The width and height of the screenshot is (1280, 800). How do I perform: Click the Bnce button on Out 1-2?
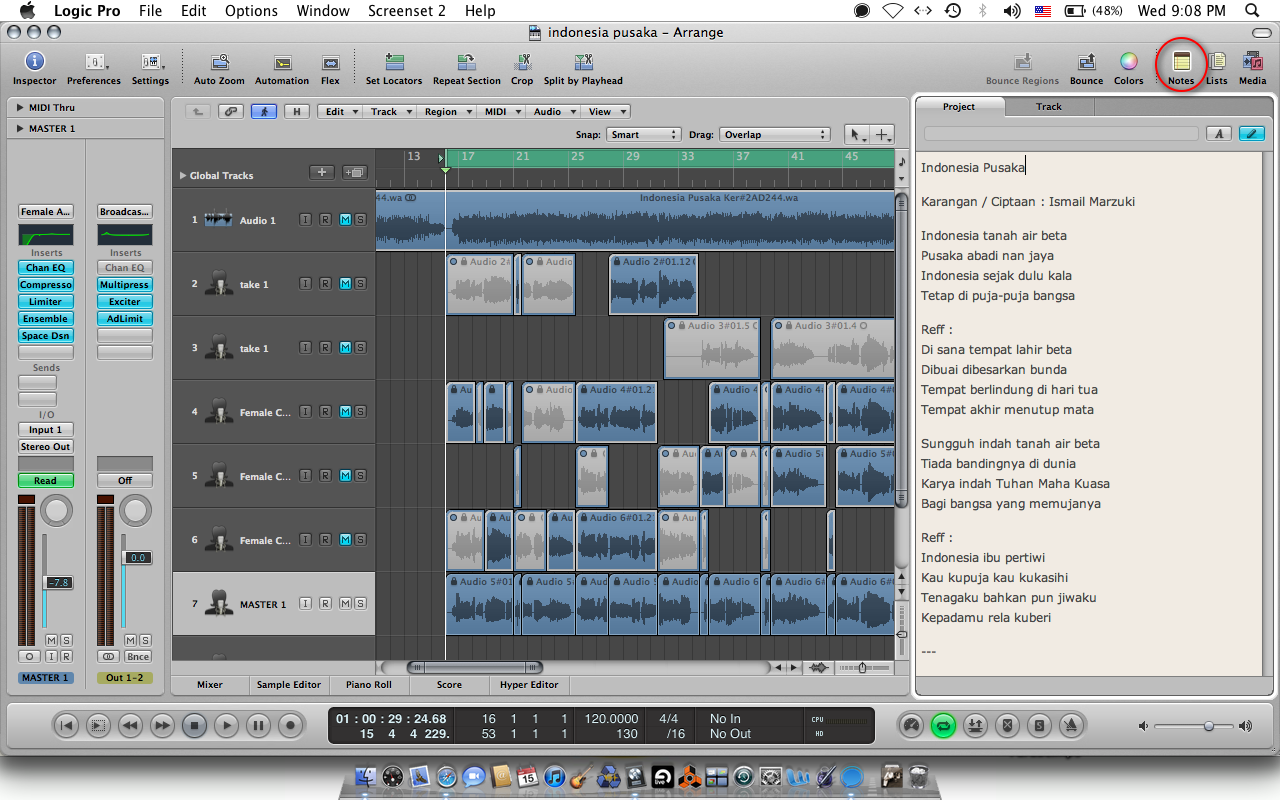[x=138, y=656]
